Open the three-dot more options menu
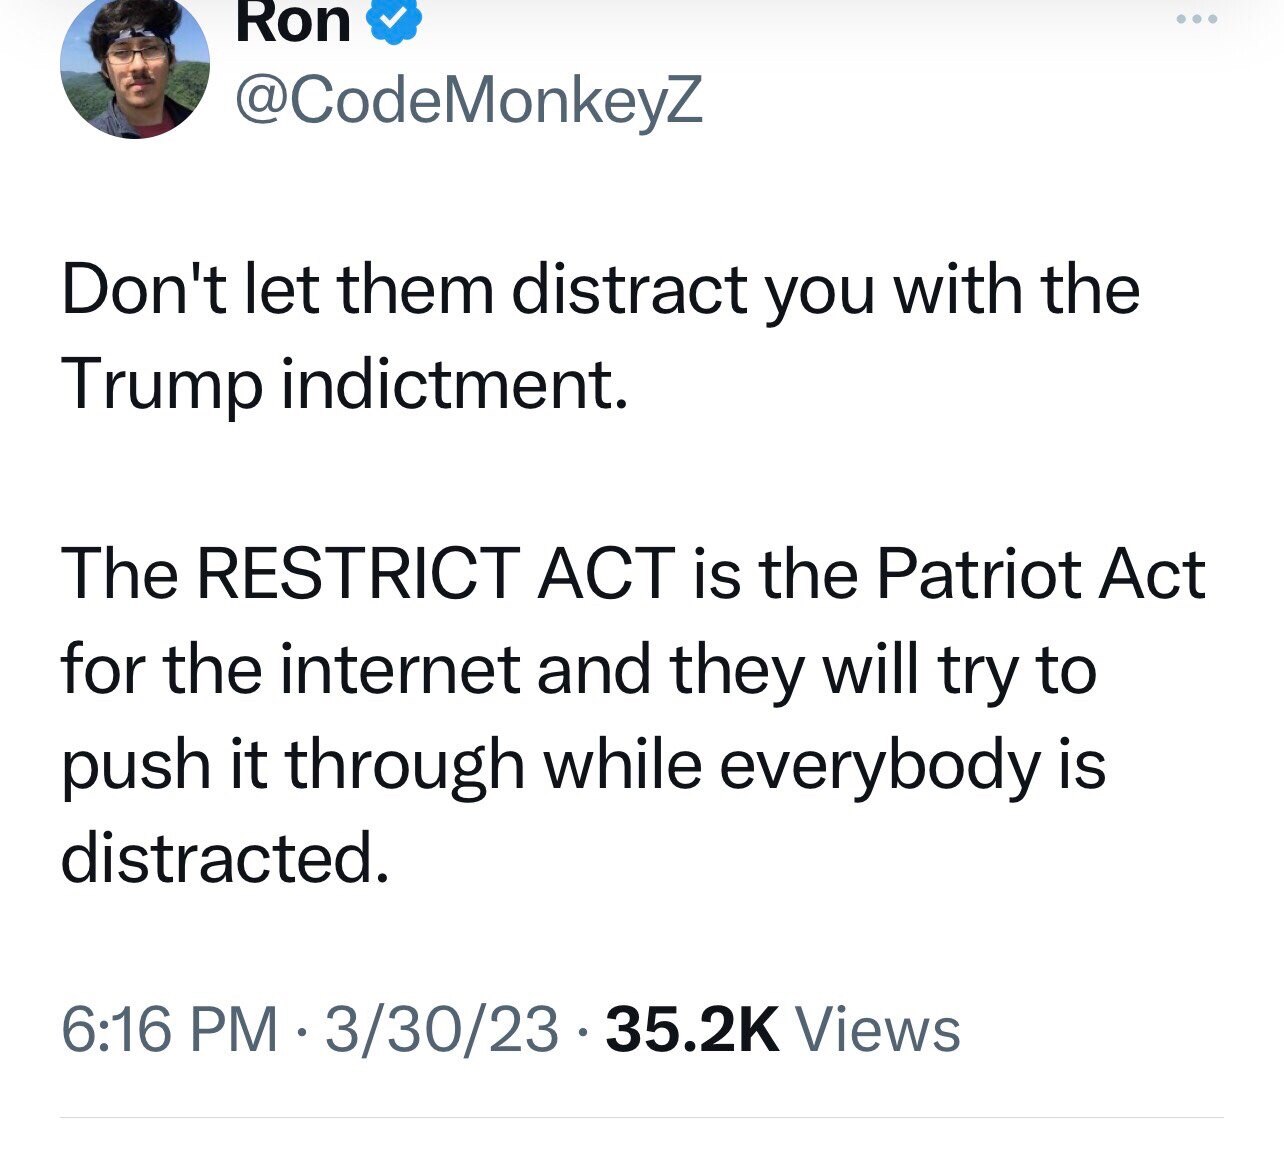1284x1163 pixels. pos(1196,20)
